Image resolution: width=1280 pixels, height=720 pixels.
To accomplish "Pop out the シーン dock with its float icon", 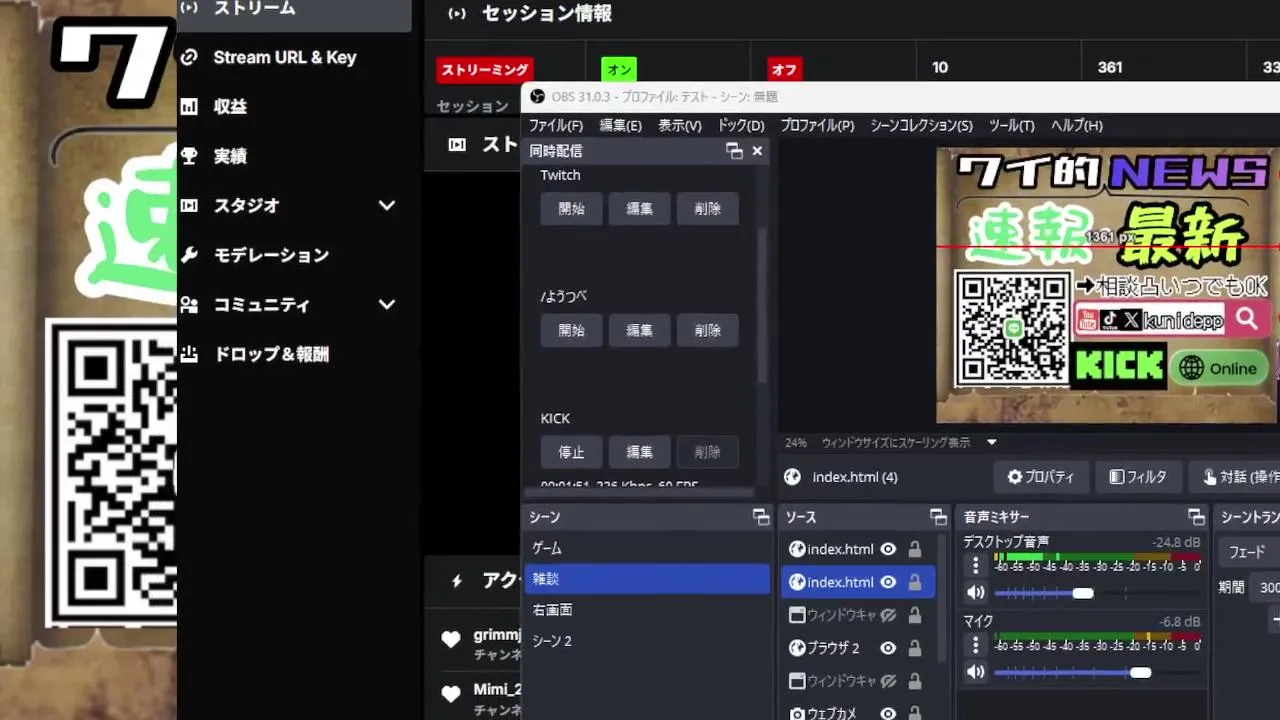I will [x=761, y=517].
